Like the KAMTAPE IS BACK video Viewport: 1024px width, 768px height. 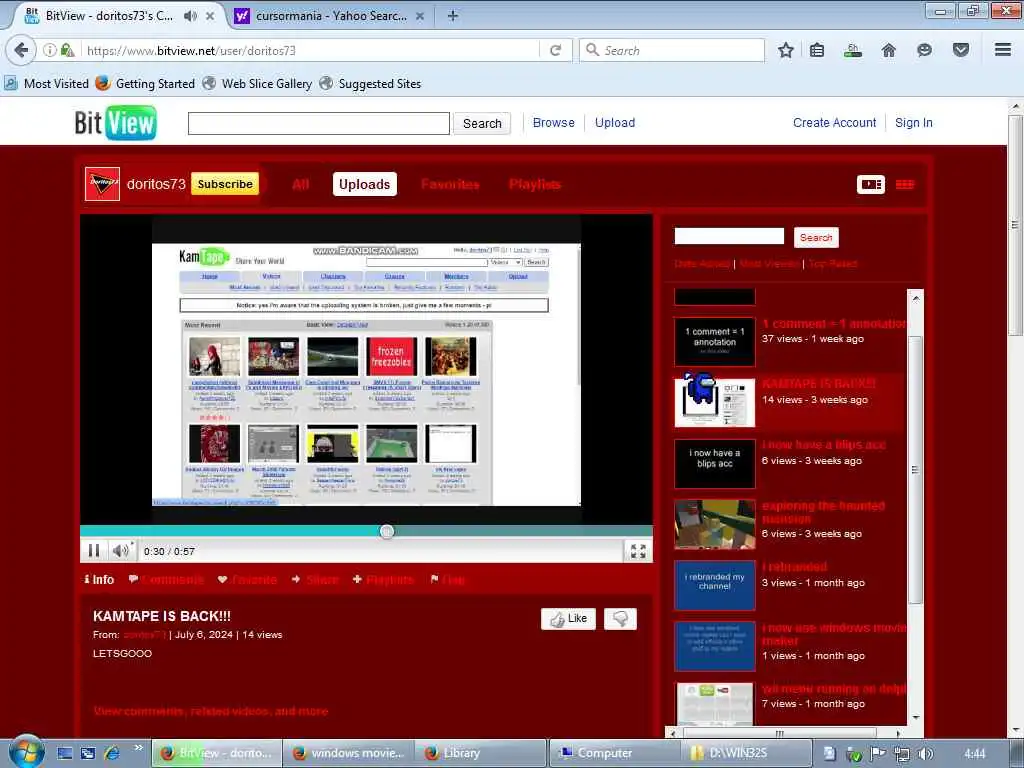coord(568,618)
